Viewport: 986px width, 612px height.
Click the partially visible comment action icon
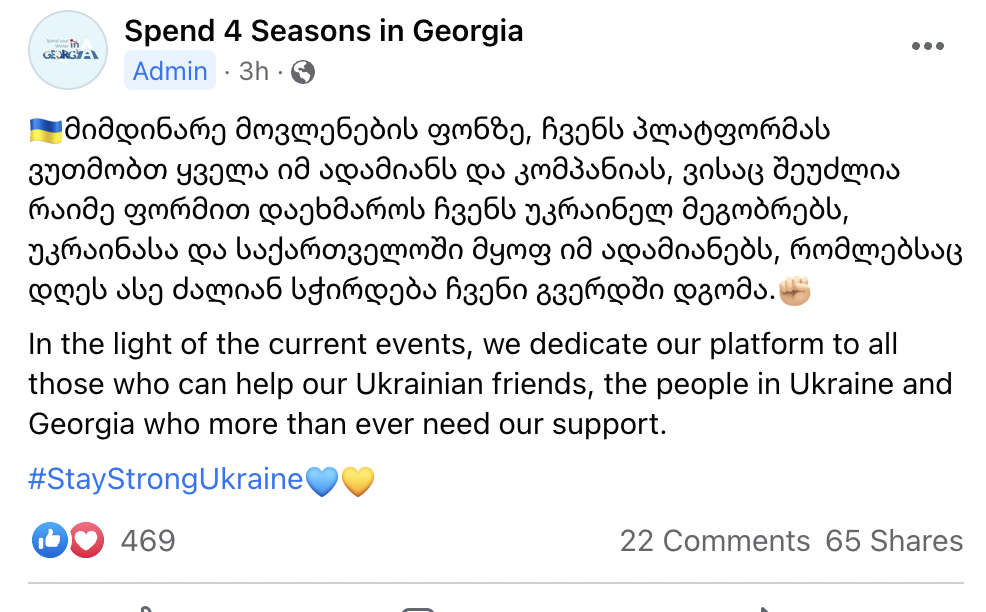point(418,606)
